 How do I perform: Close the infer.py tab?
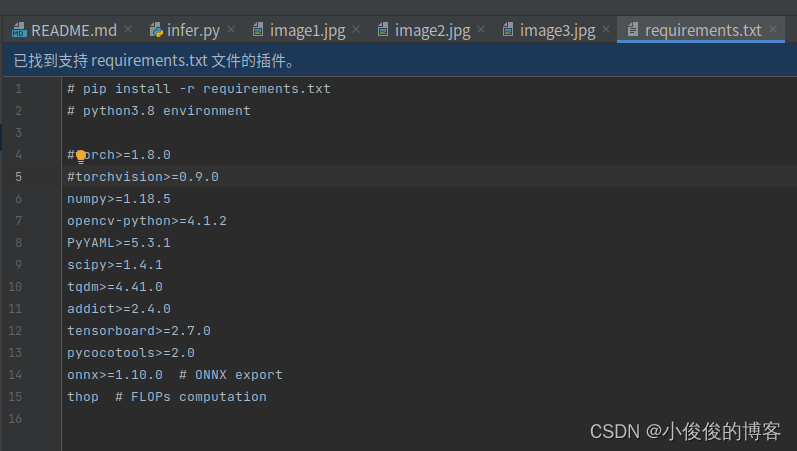pos(231,29)
